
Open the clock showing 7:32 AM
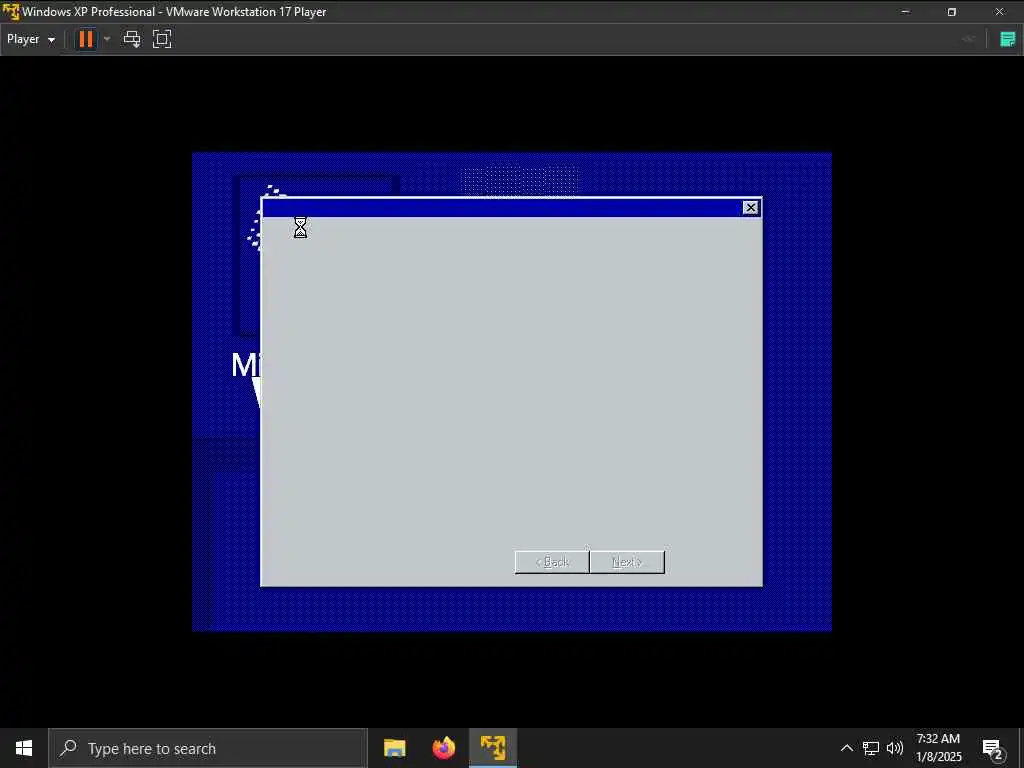[x=938, y=748]
